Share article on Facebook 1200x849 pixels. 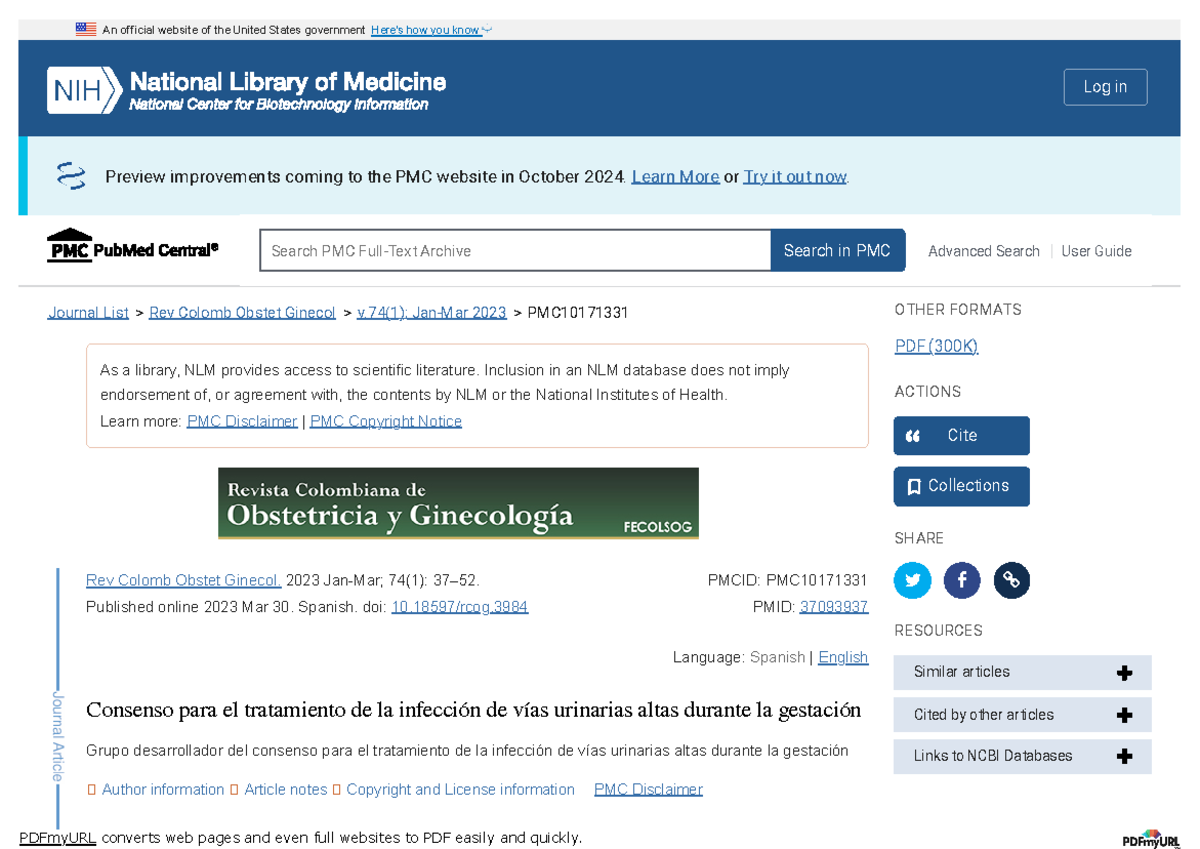(x=962, y=580)
